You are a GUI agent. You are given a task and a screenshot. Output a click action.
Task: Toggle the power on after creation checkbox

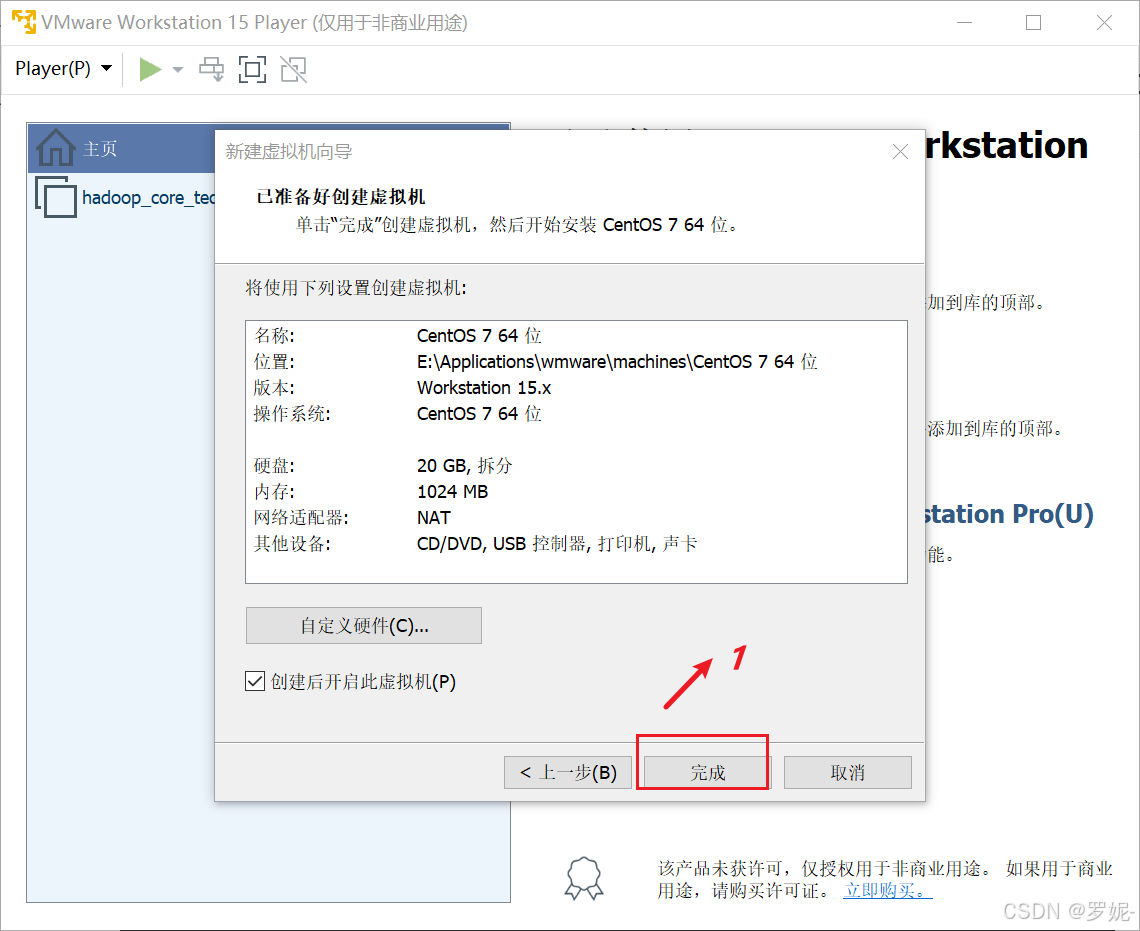click(254, 682)
